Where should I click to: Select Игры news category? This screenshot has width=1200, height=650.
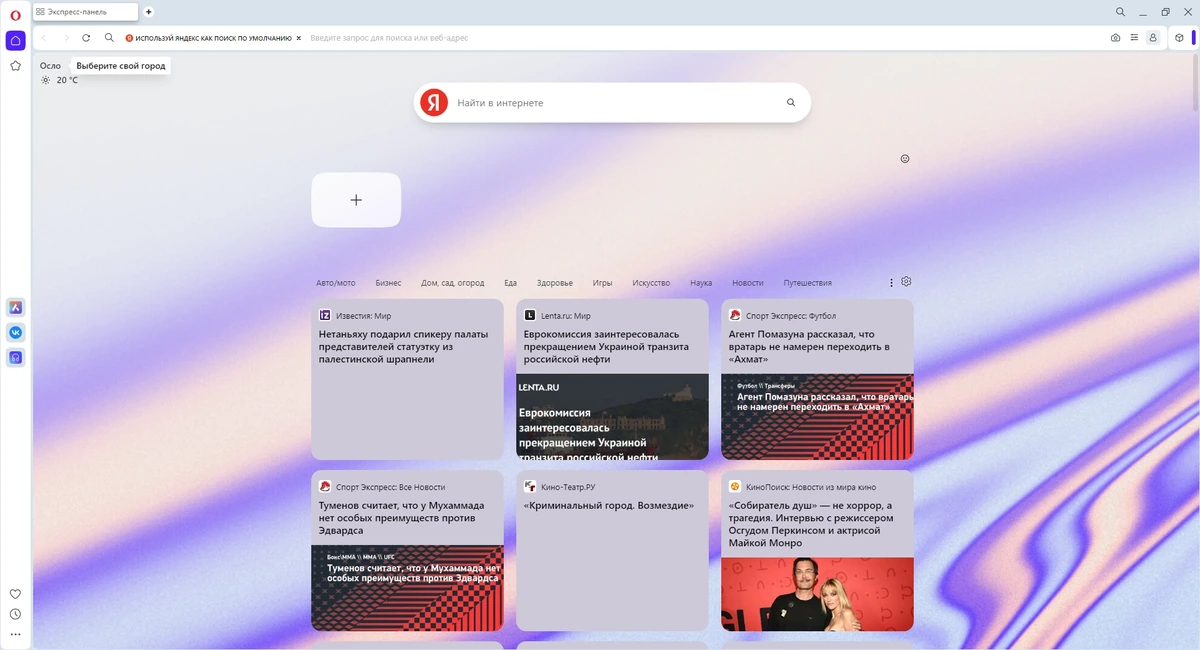(602, 283)
